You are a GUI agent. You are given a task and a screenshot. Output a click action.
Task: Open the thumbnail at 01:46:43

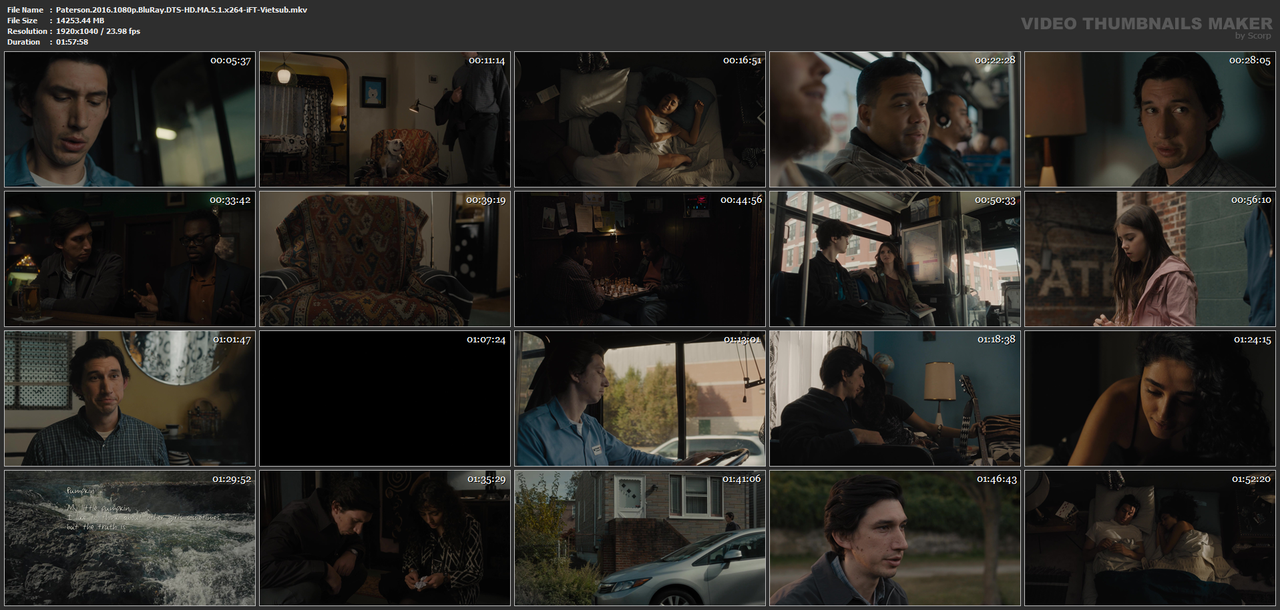(x=895, y=538)
